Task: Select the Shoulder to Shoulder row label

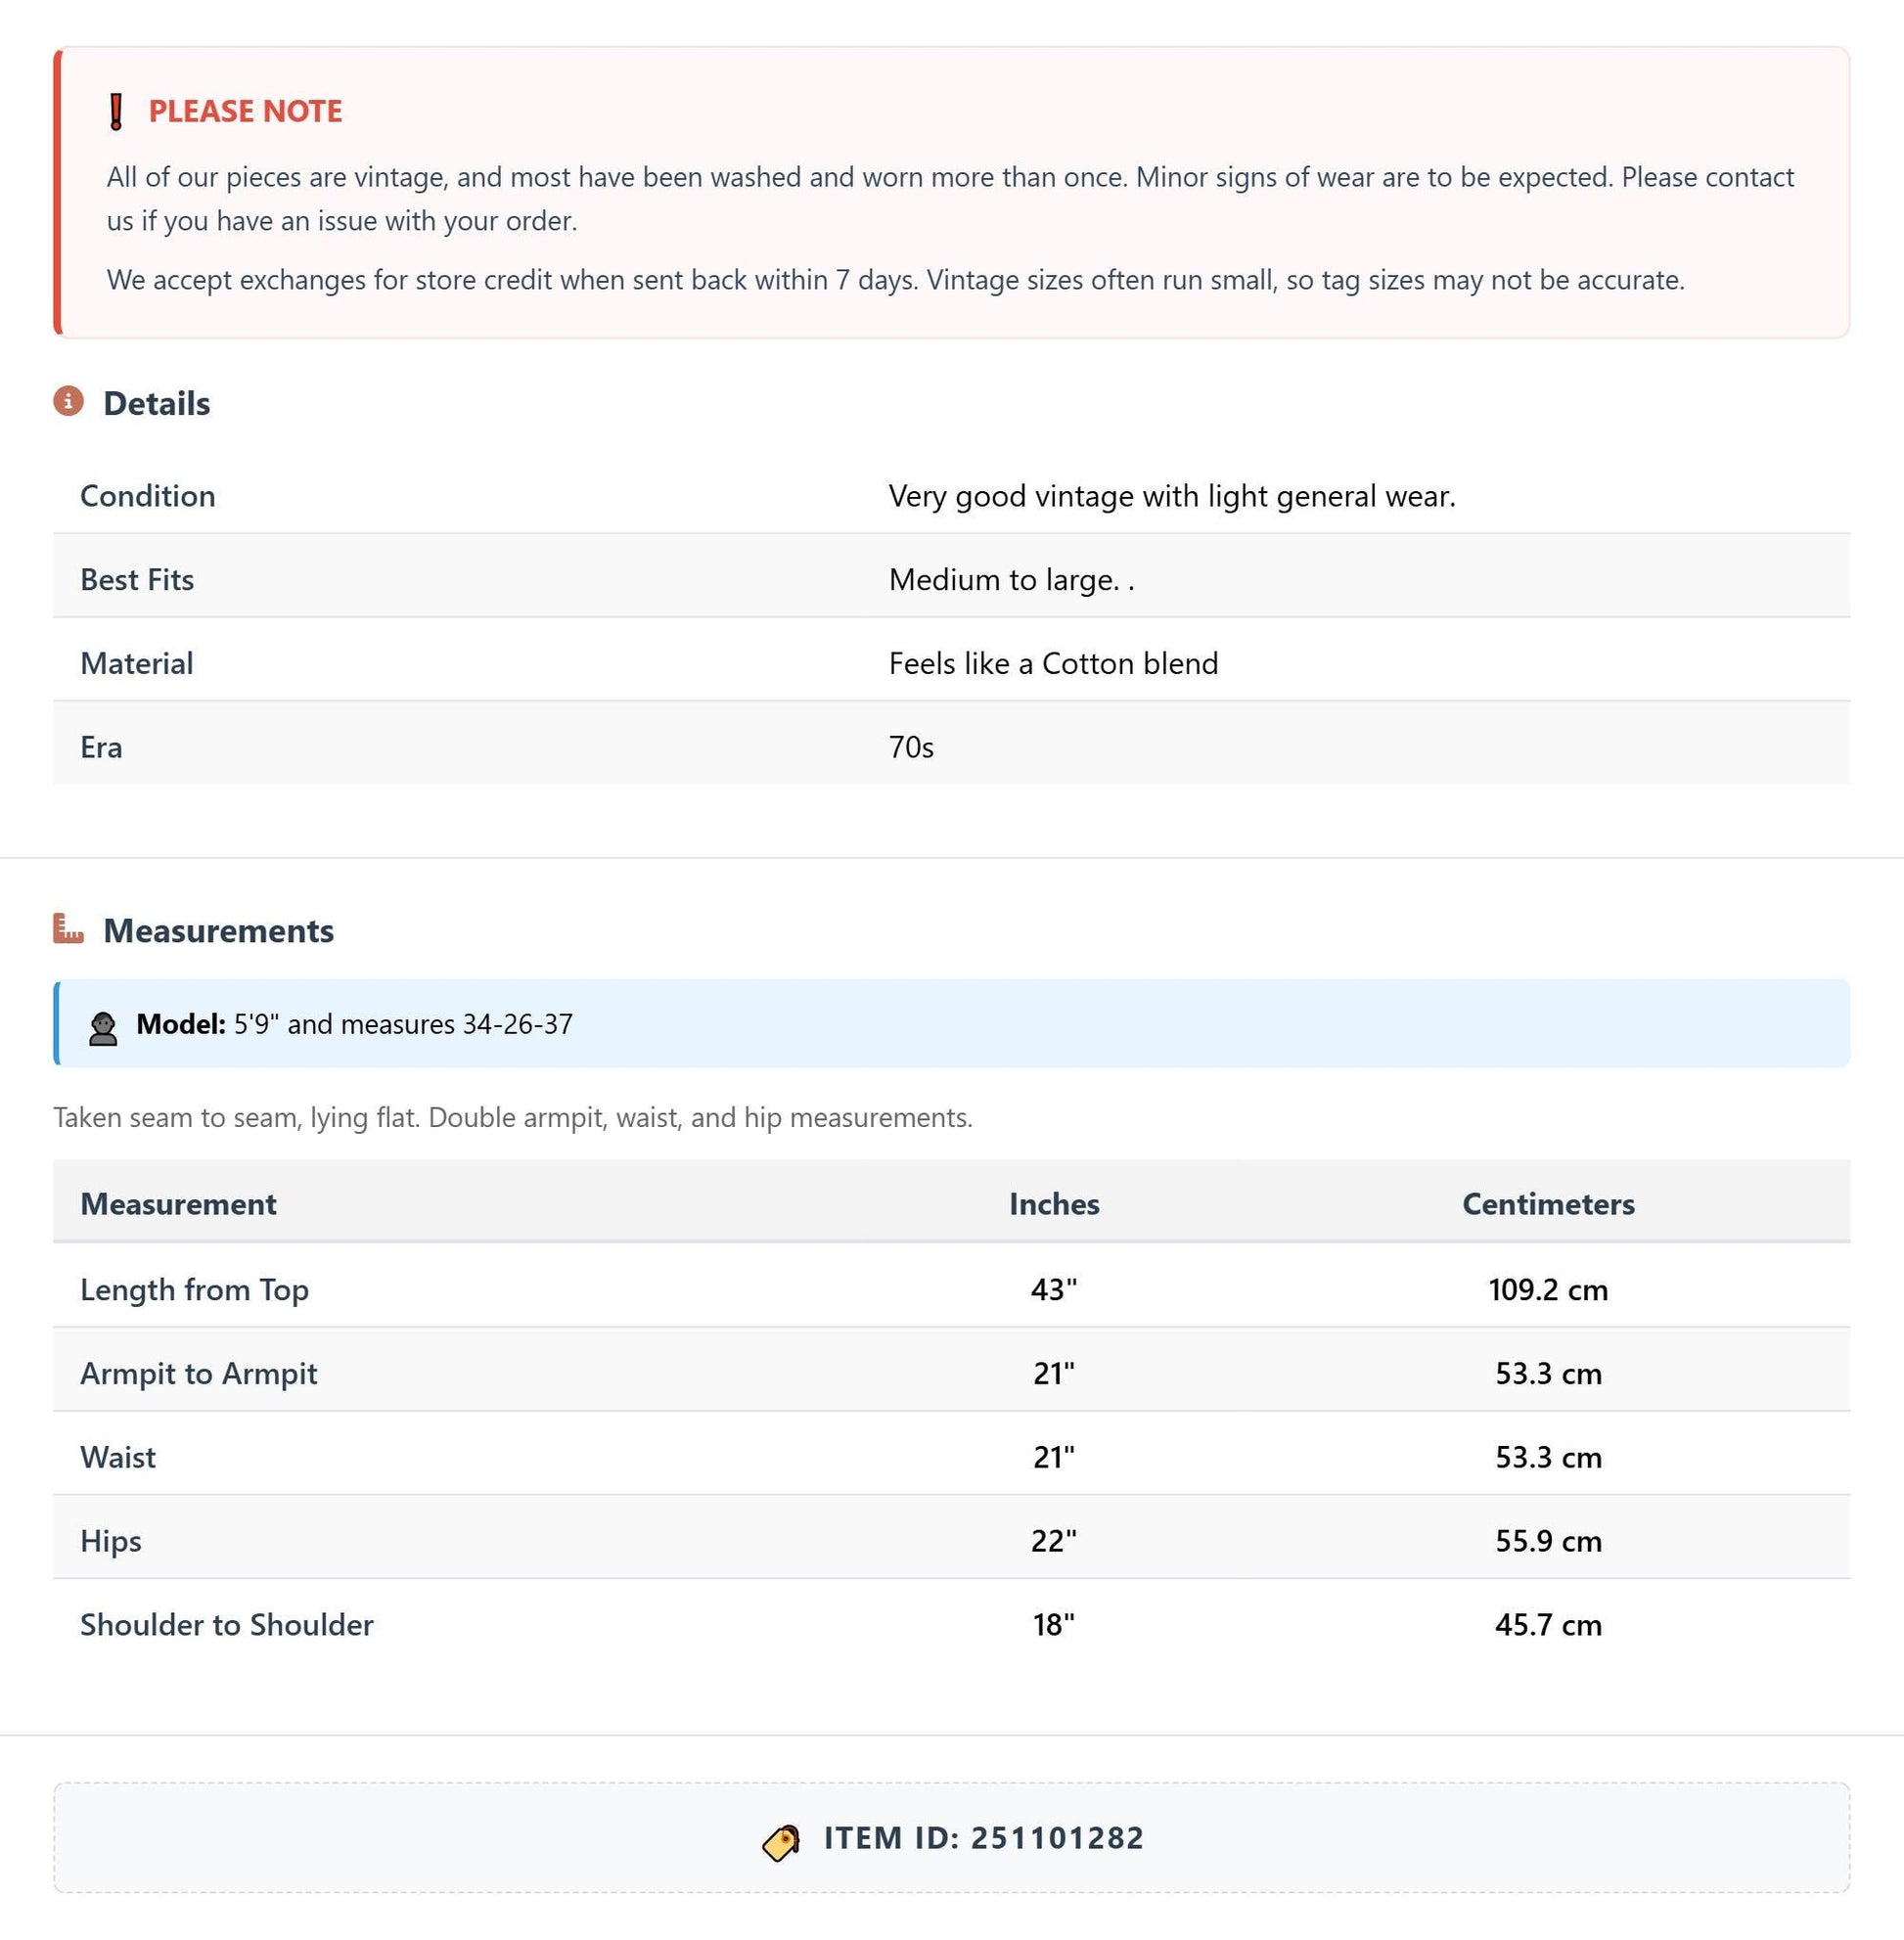Action: coord(227,1625)
